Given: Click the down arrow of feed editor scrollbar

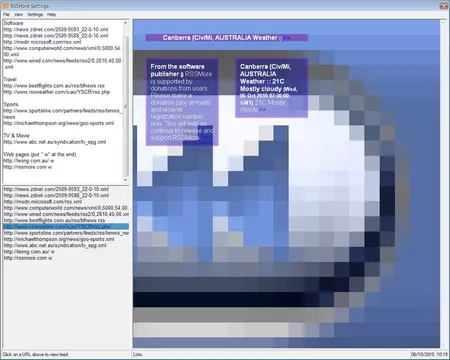Looking at the screenshot, I should (126, 180).
